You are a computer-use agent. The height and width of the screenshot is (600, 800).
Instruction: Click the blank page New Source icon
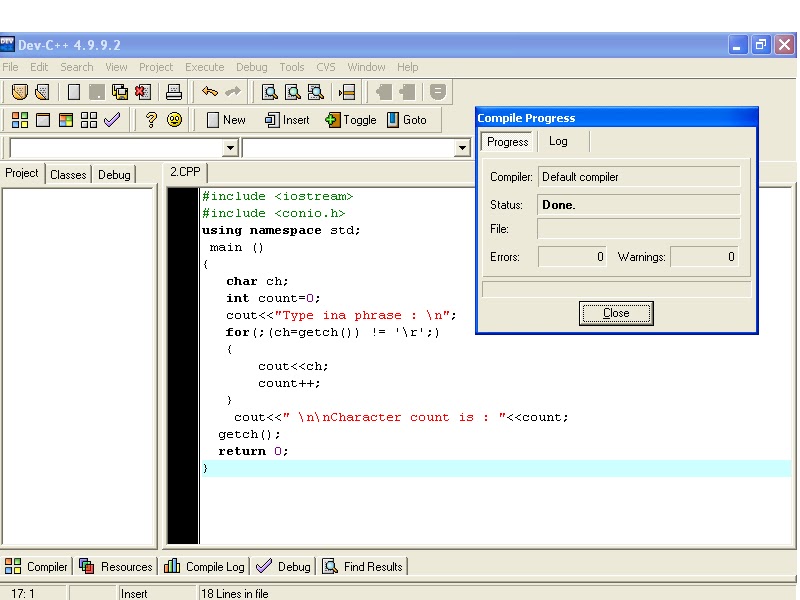click(x=74, y=92)
